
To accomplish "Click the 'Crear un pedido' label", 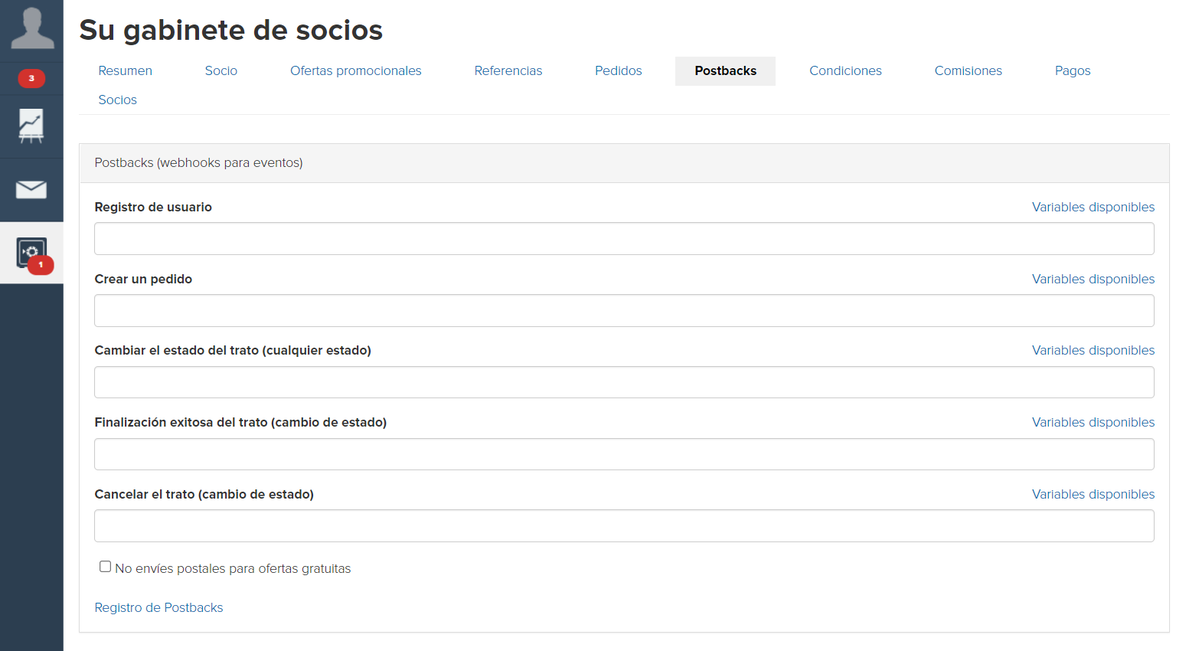I will point(143,278).
